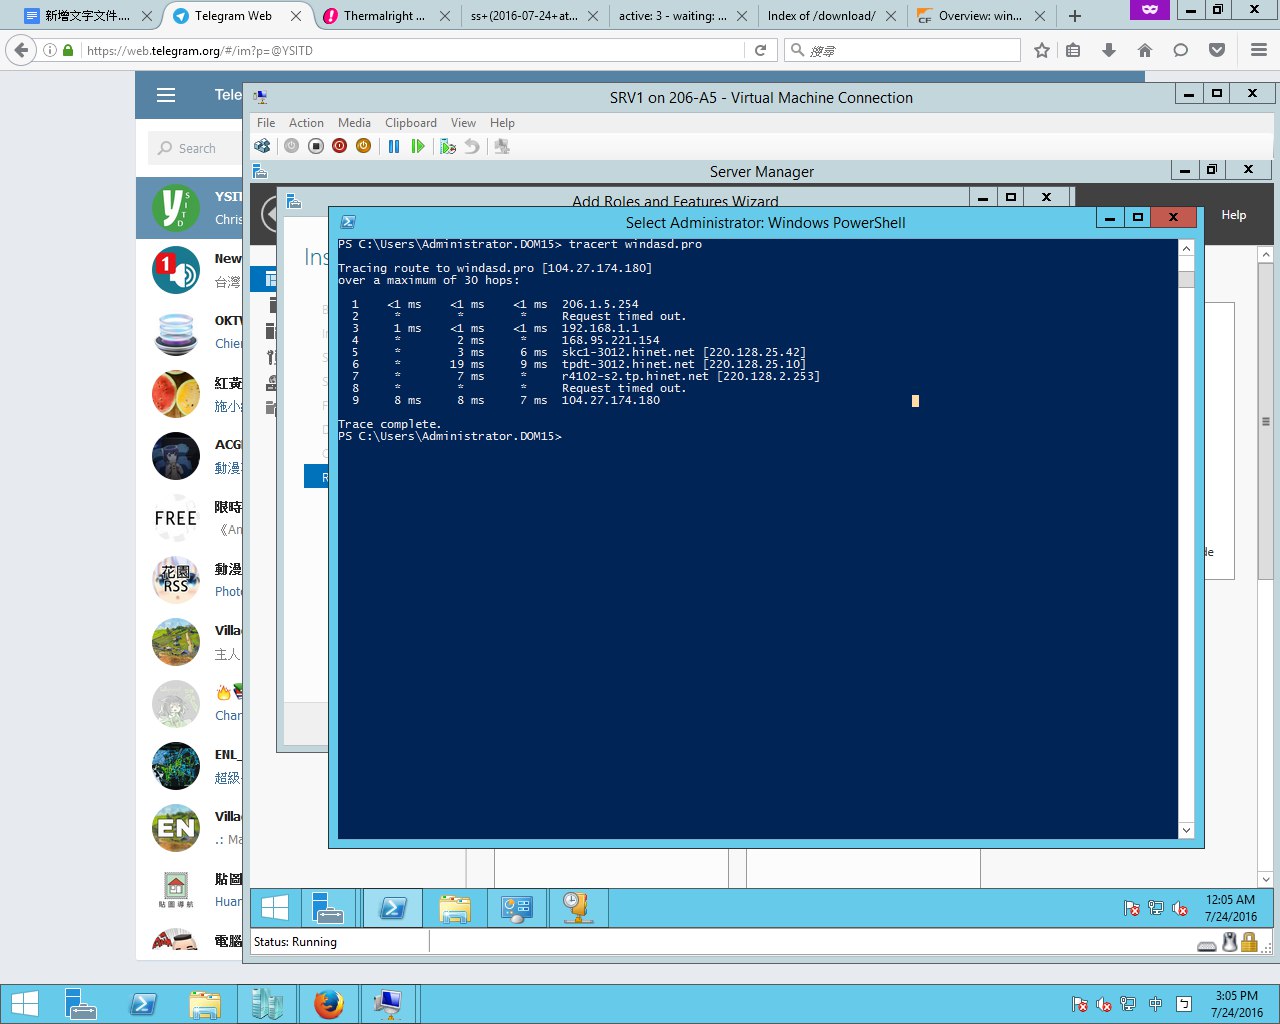
Task: Click the Ctrl+Alt+Del icon in VM toolbar
Action: (x=262, y=146)
